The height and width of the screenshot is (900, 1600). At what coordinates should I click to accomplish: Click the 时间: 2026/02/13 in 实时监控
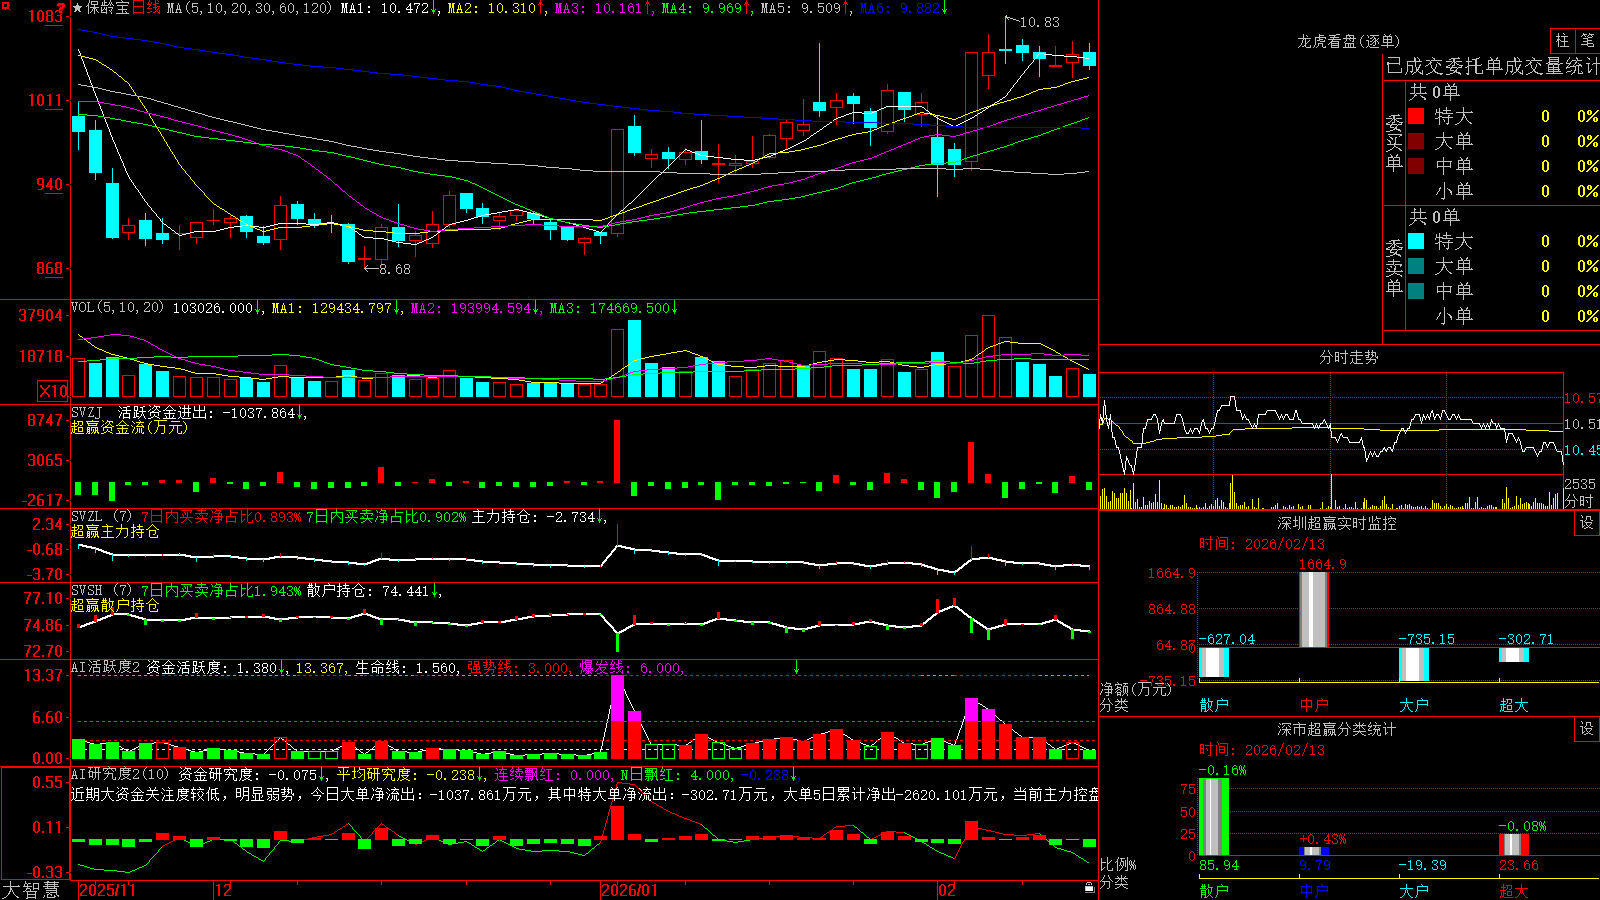tap(1261, 544)
